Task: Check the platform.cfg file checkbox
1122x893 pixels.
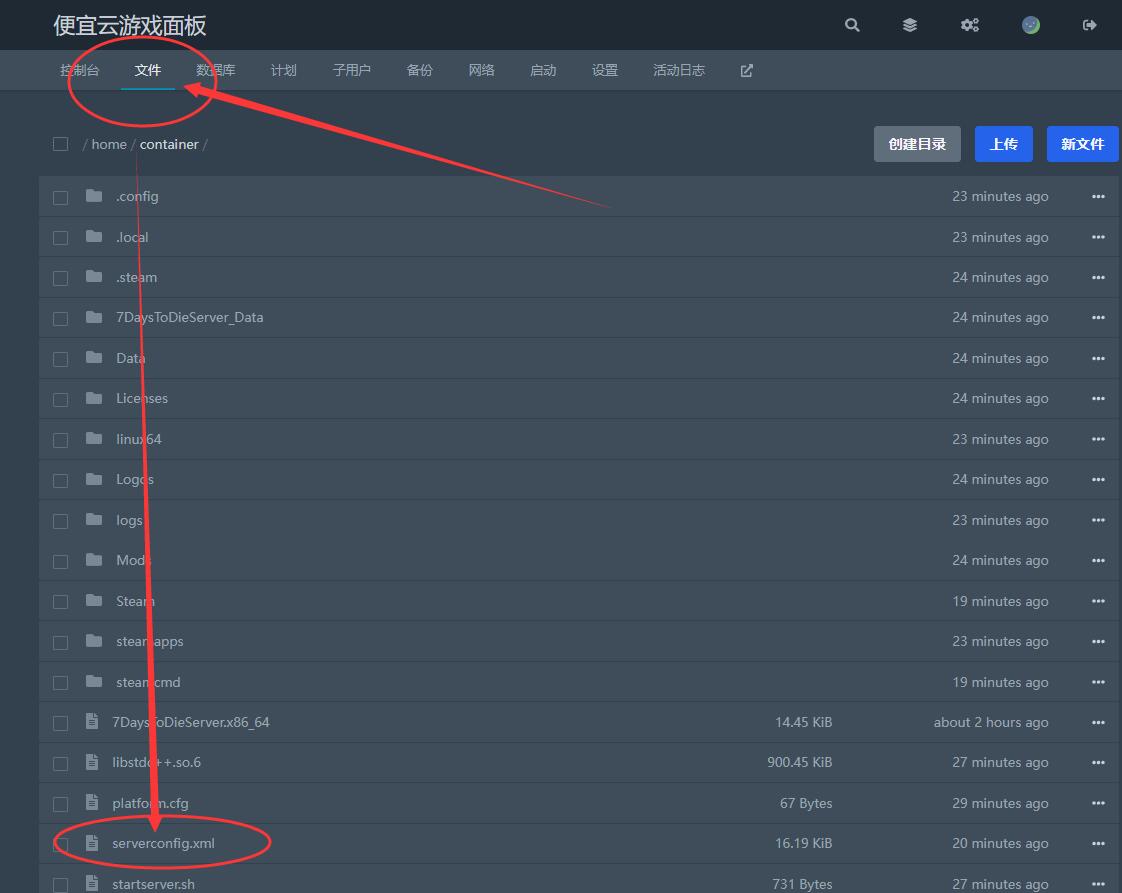Action: [61, 804]
